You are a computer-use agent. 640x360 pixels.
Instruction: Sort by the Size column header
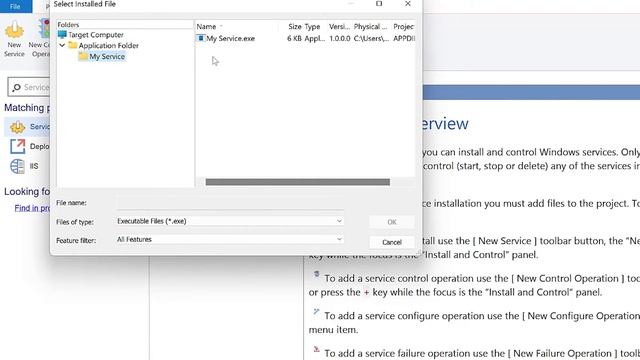[x=295, y=27]
